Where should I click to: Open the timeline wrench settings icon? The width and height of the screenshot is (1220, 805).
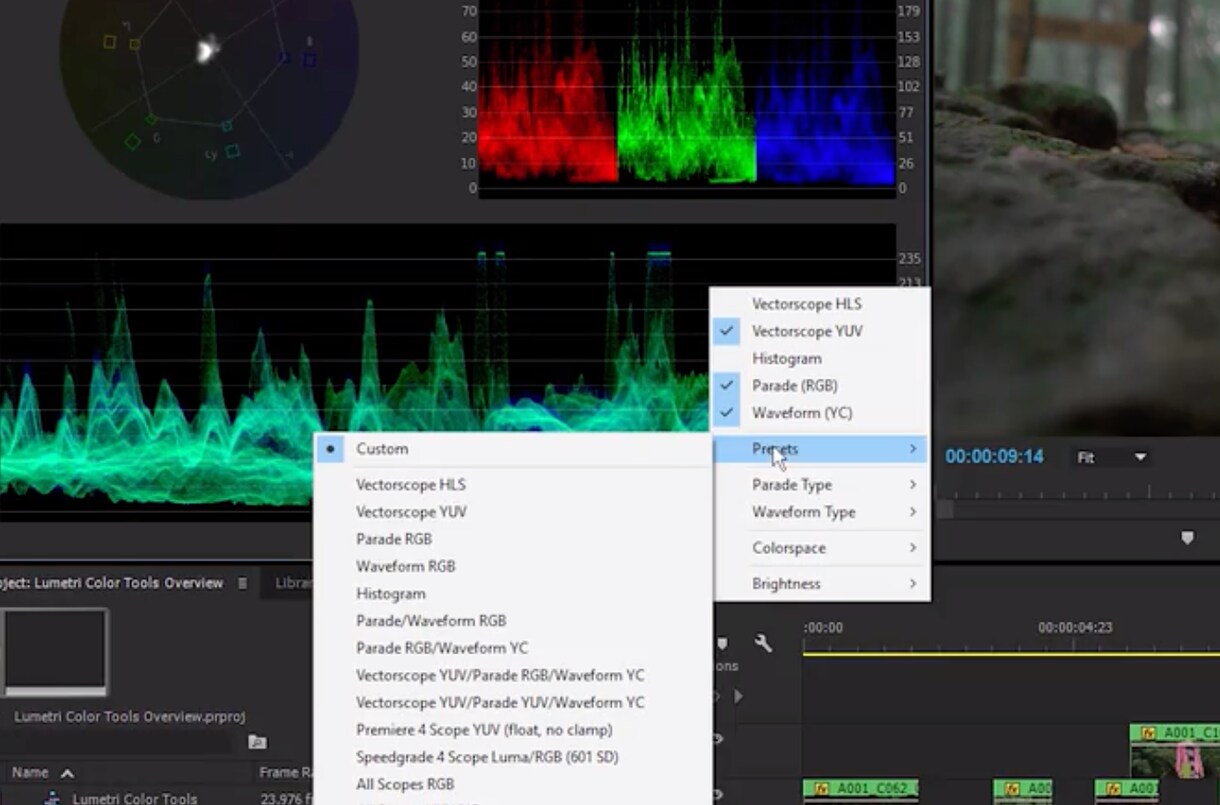pyautogui.click(x=763, y=644)
